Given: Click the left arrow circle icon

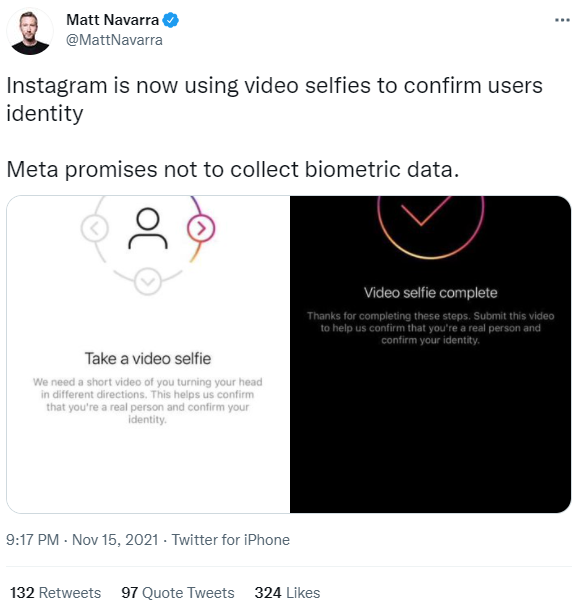Looking at the screenshot, I should tap(95, 228).
